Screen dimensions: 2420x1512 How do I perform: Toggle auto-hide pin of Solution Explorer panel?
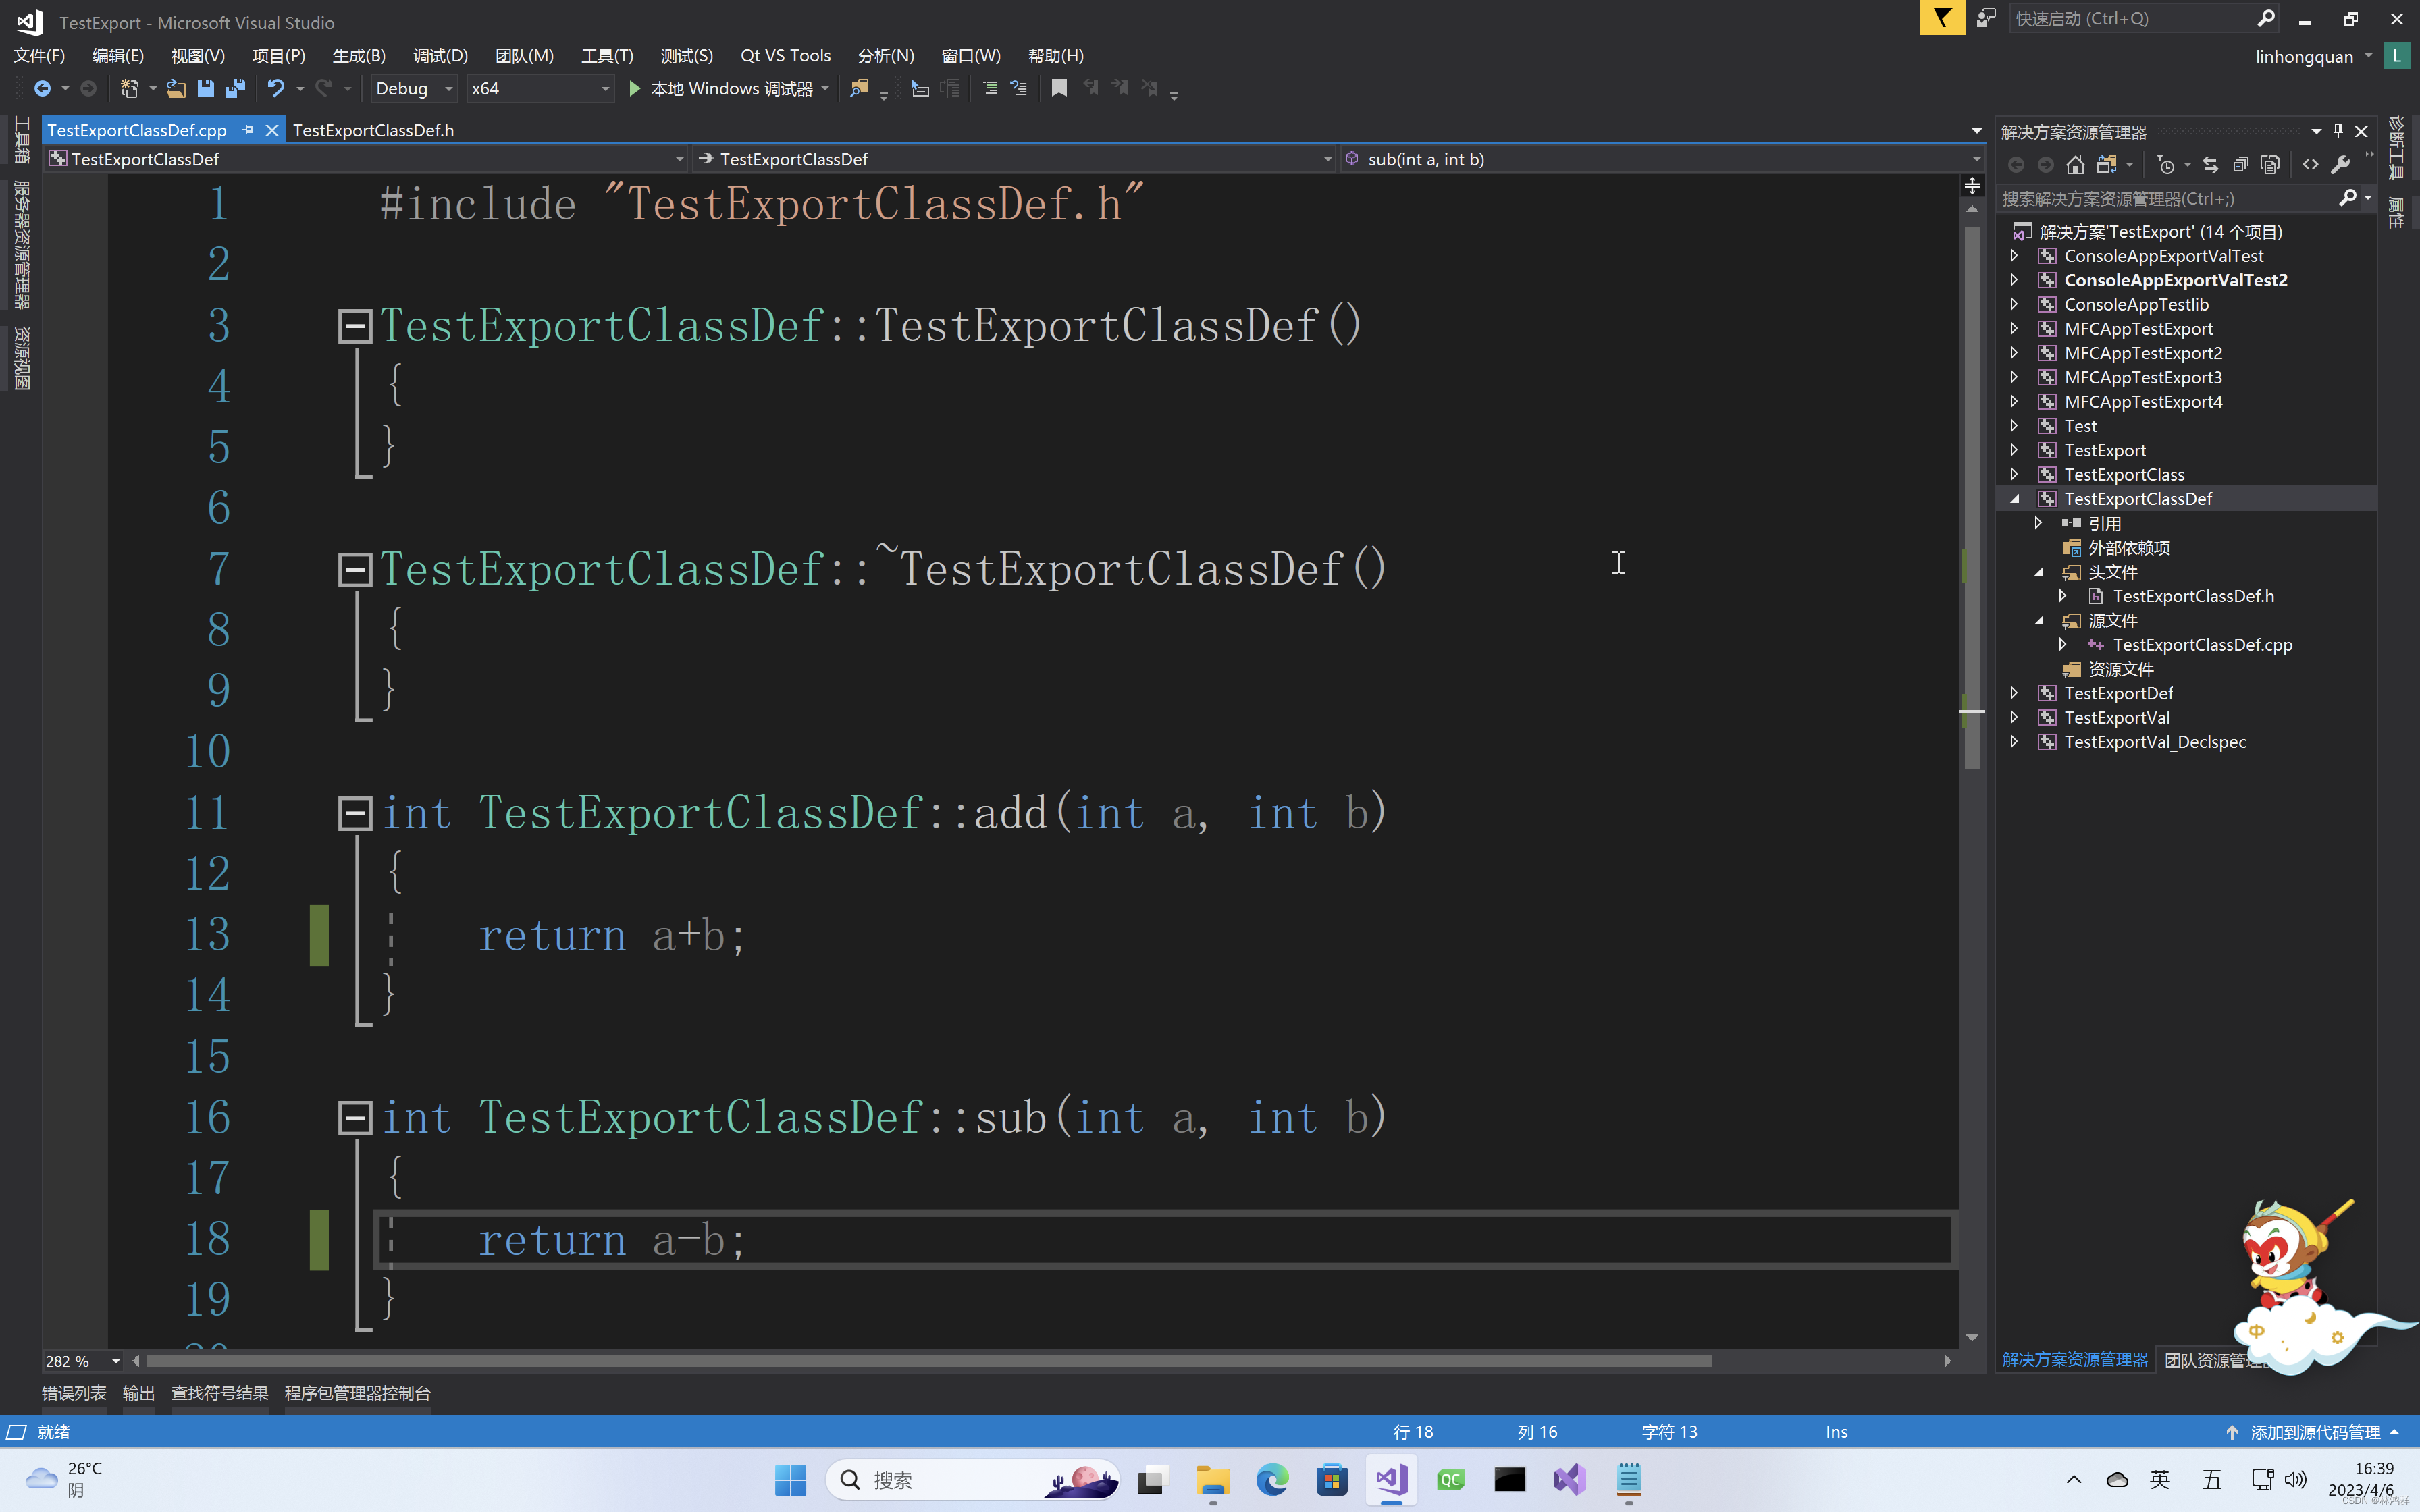pyautogui.click(x=2337, y=131)
